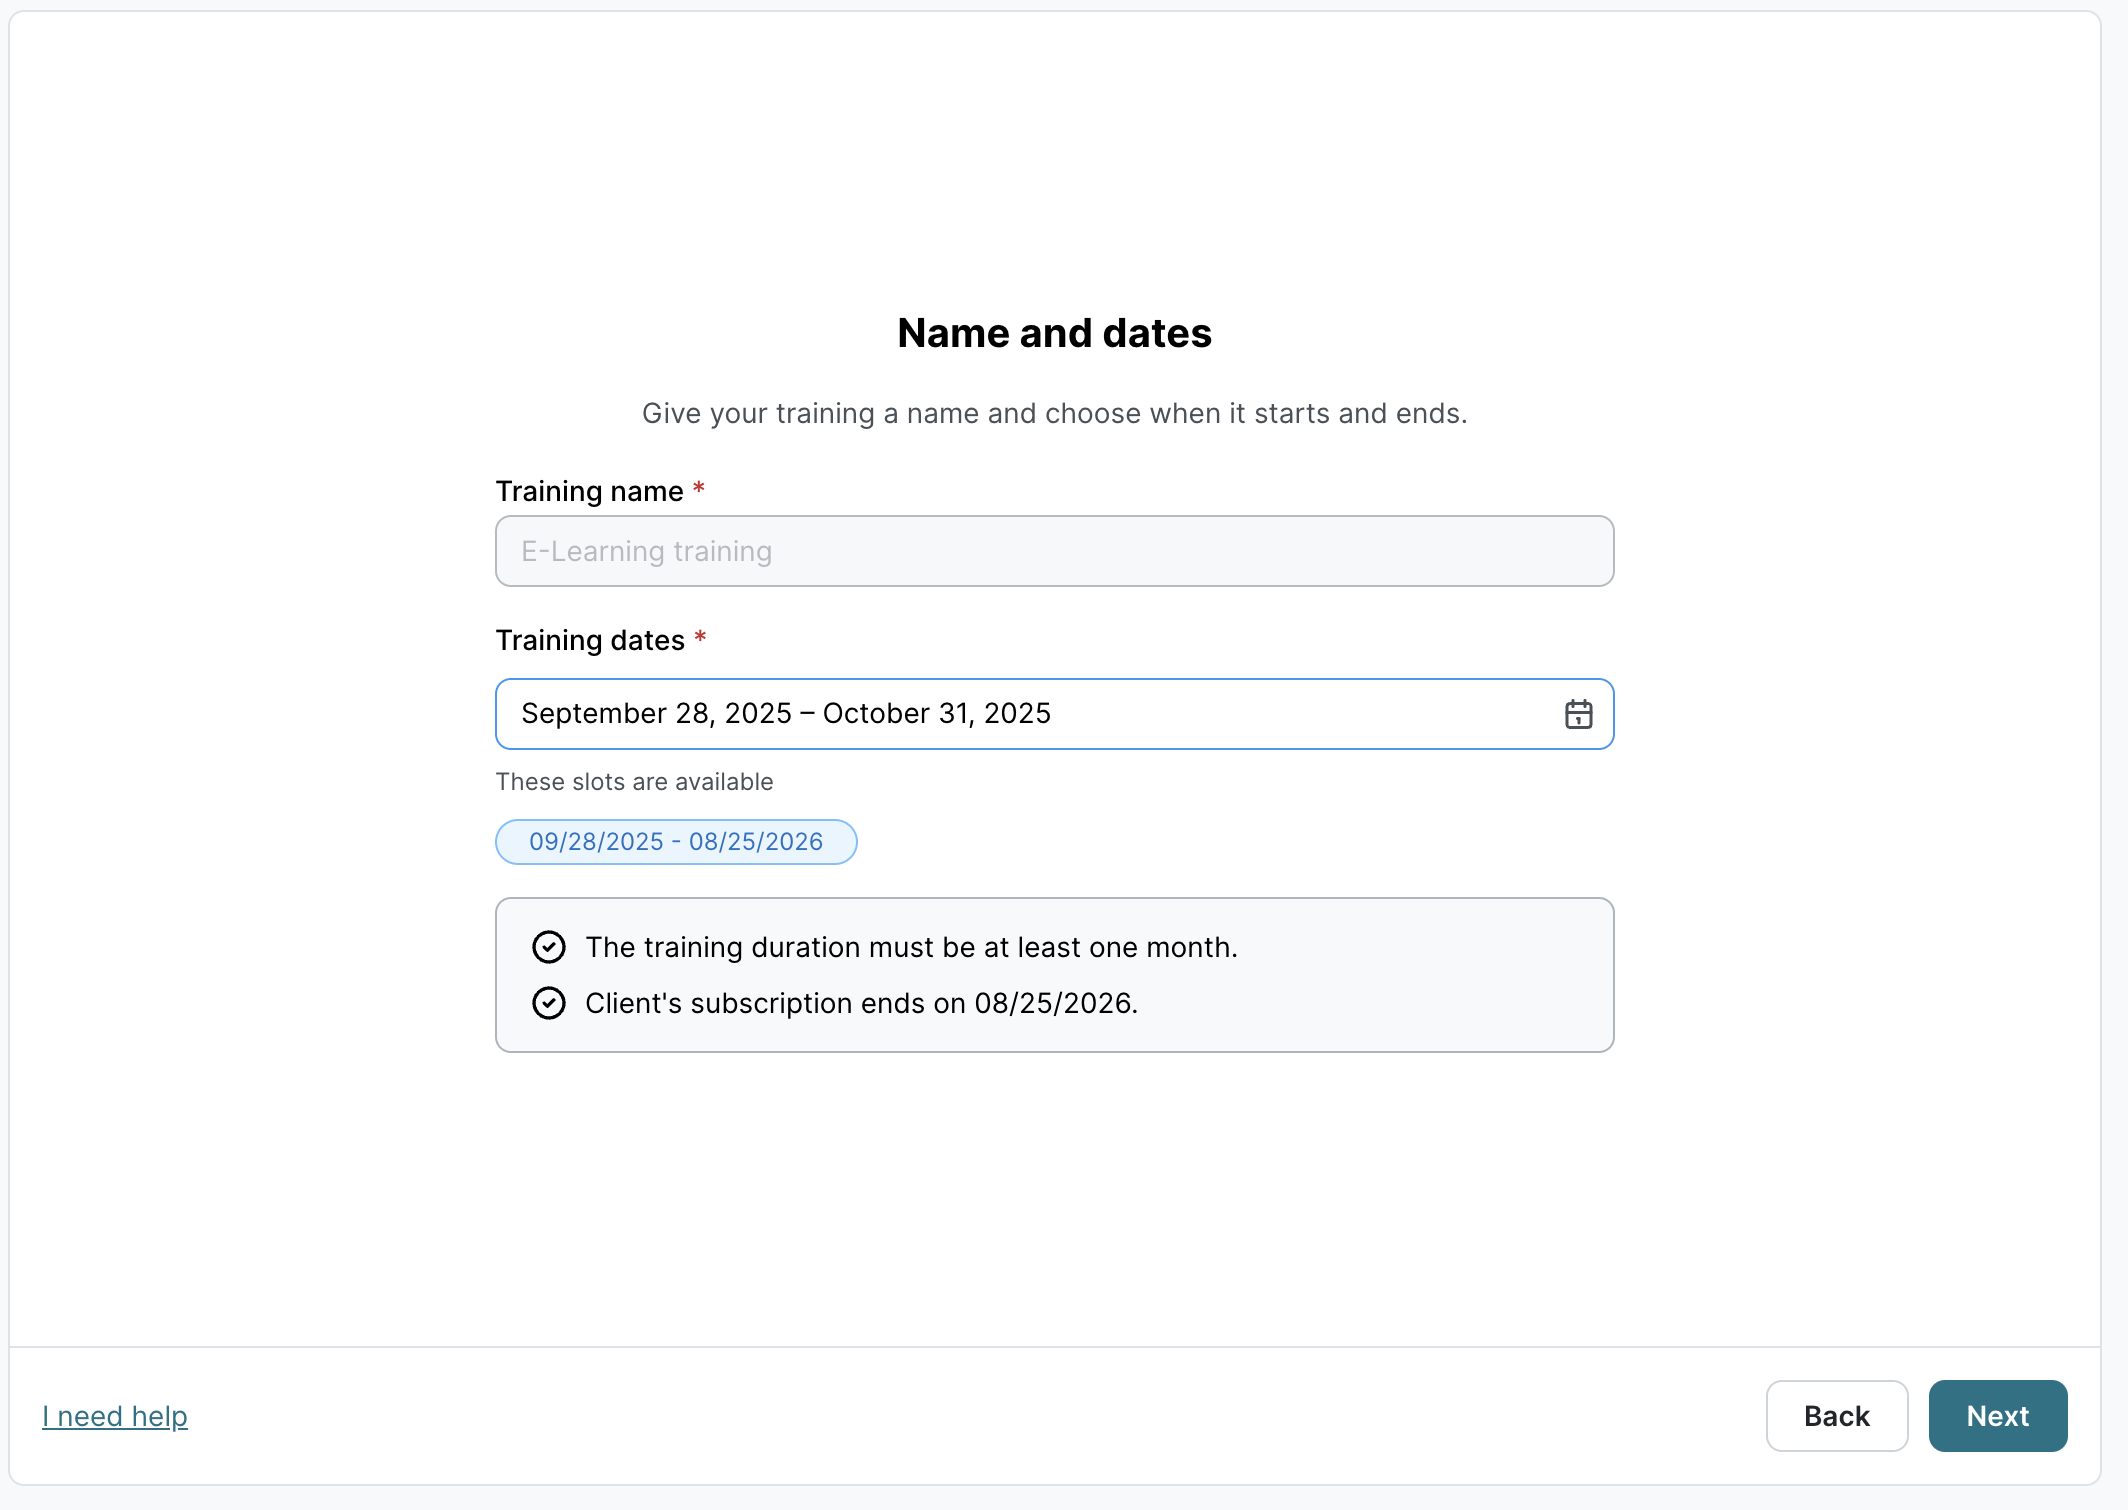Proceed with the Next button

(1997, 1416)
